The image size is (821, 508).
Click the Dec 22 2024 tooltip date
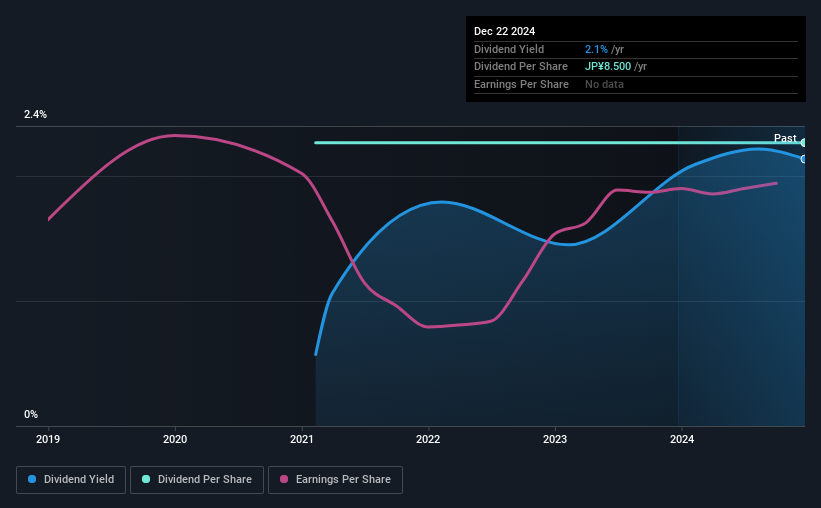point(504,31)
